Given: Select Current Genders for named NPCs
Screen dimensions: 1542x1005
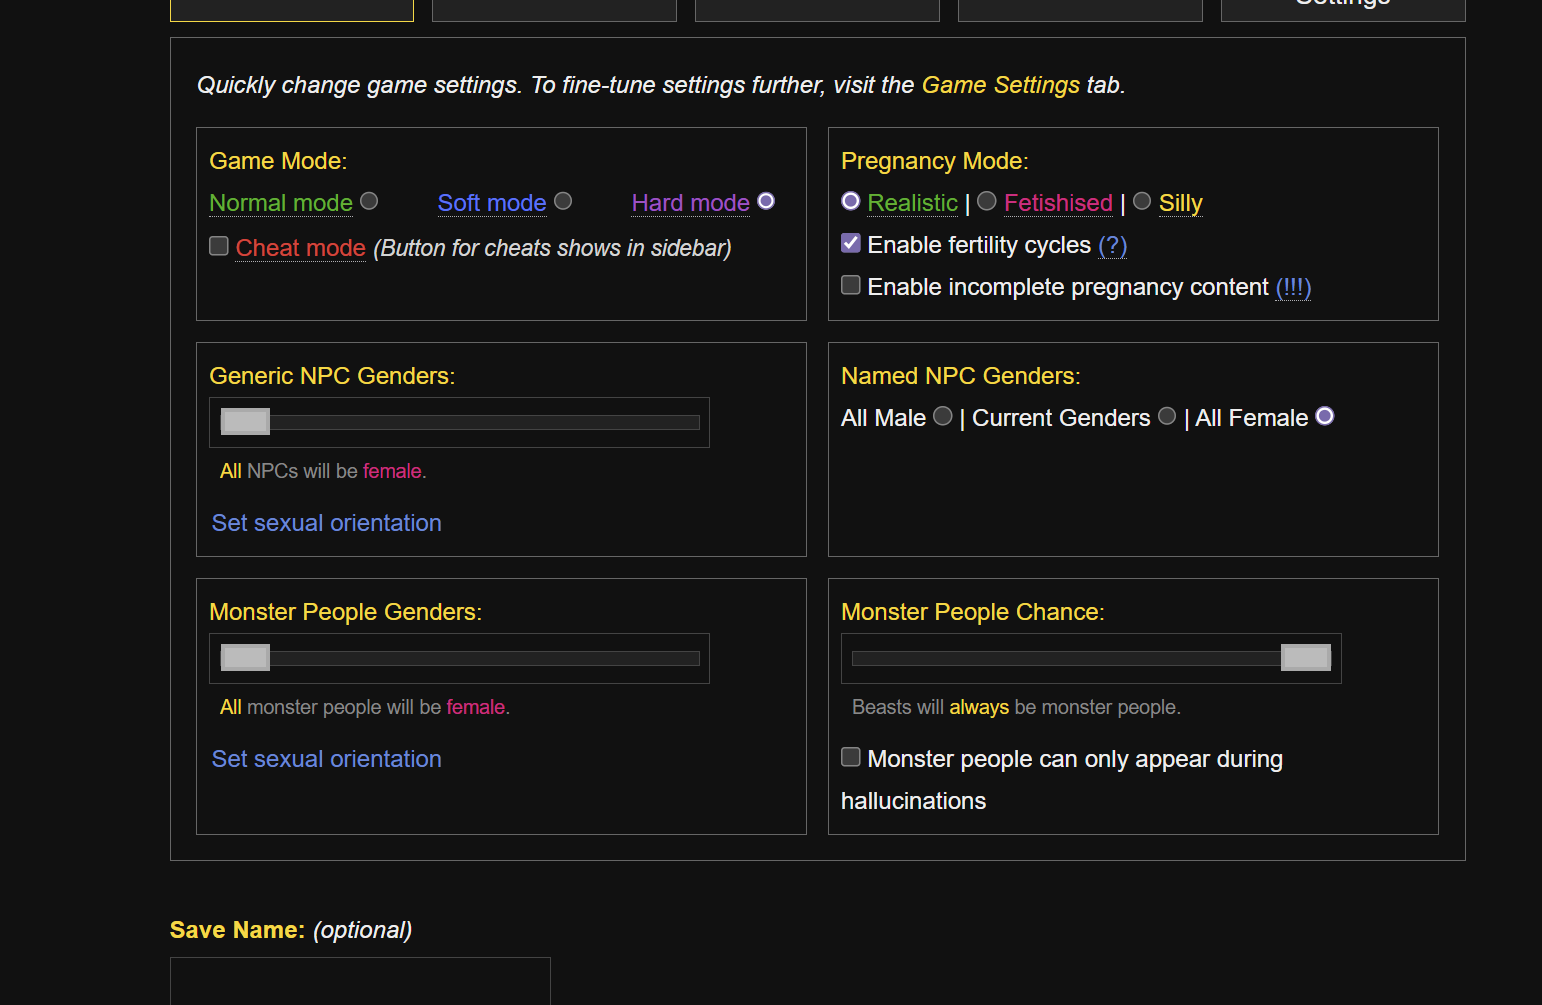Looking at the screenshot, I should (x=1167, y=416).
